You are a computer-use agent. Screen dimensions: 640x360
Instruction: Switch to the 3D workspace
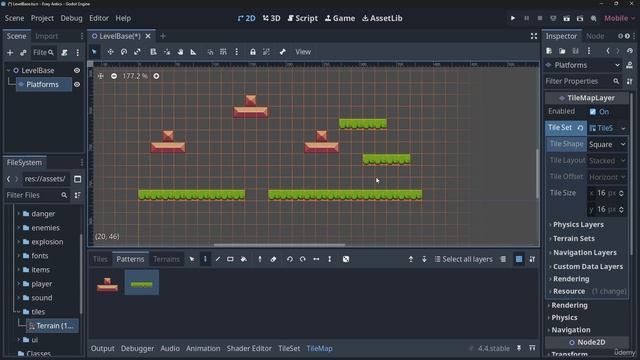pyautogui.click(x=271, y=18)
